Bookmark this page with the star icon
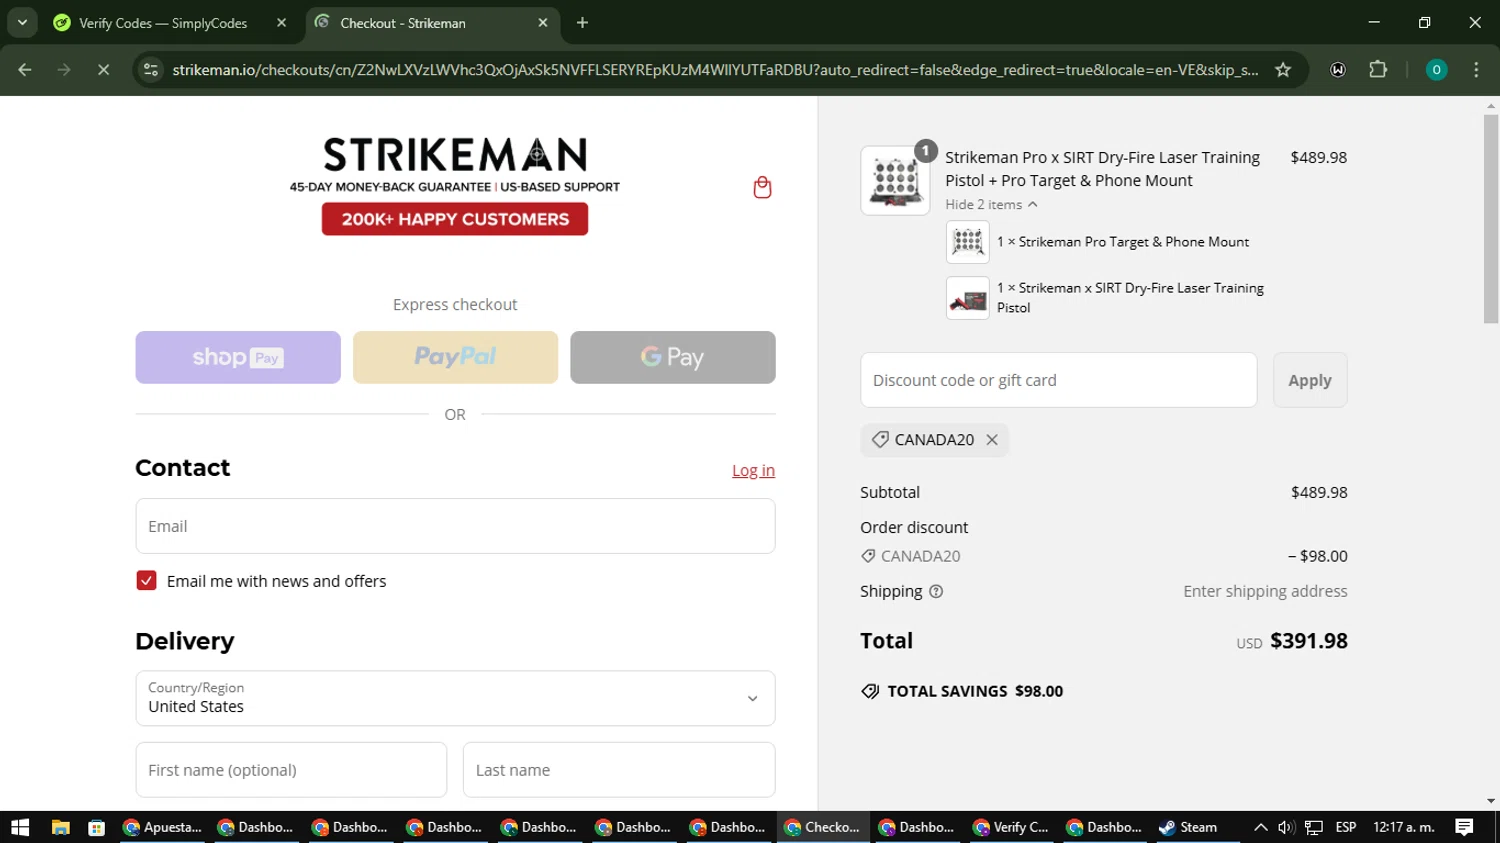The height and width of the screenshot is (843, 1500). pyautogui.click(x=1283, y=70)
